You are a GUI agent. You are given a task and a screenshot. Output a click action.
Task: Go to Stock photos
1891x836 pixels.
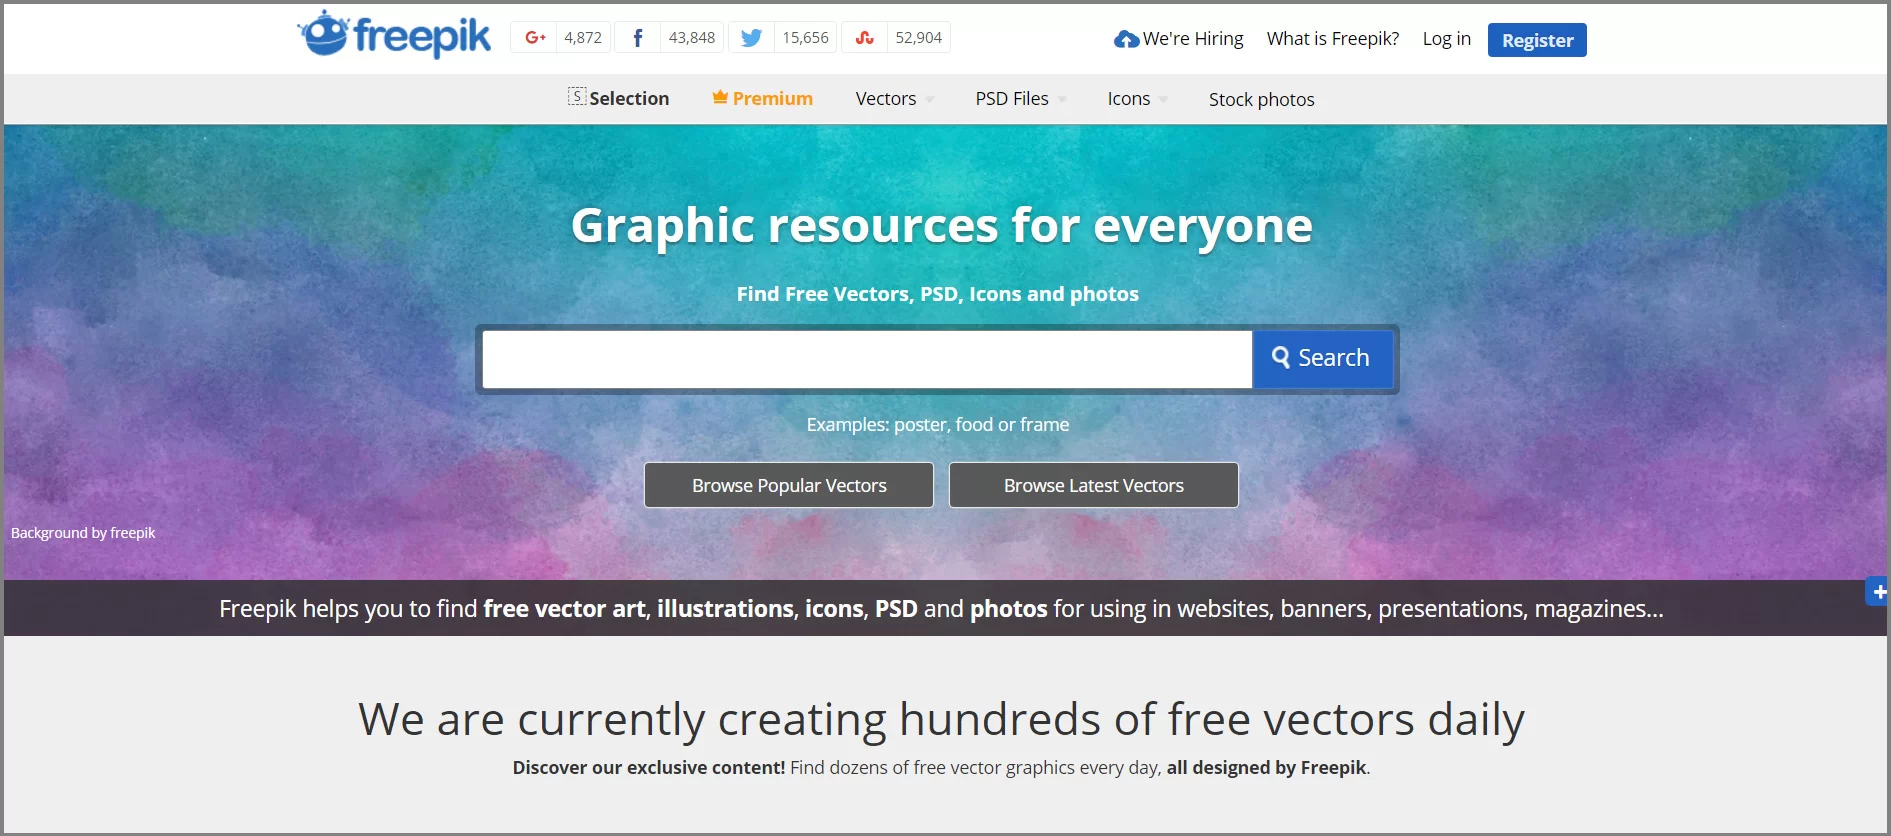[1261, 99]
